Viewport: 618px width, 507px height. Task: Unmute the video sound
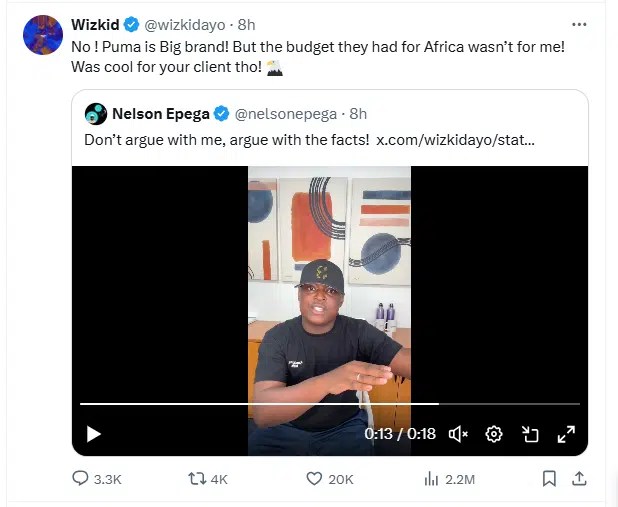458,434
